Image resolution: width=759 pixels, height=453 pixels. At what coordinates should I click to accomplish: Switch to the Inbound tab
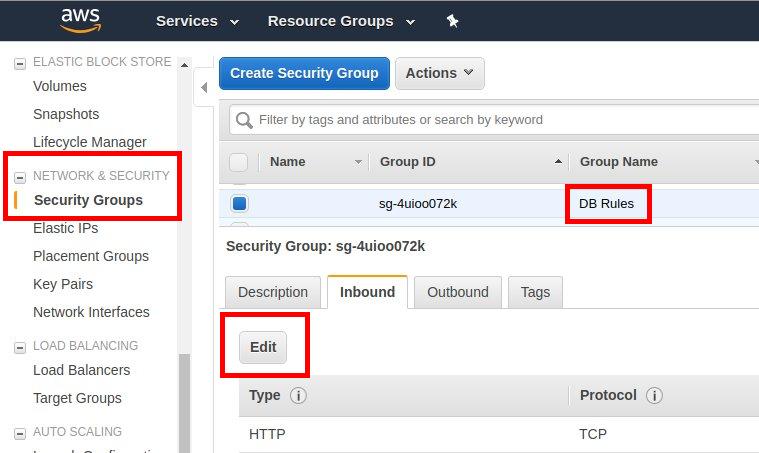(367, 292)
